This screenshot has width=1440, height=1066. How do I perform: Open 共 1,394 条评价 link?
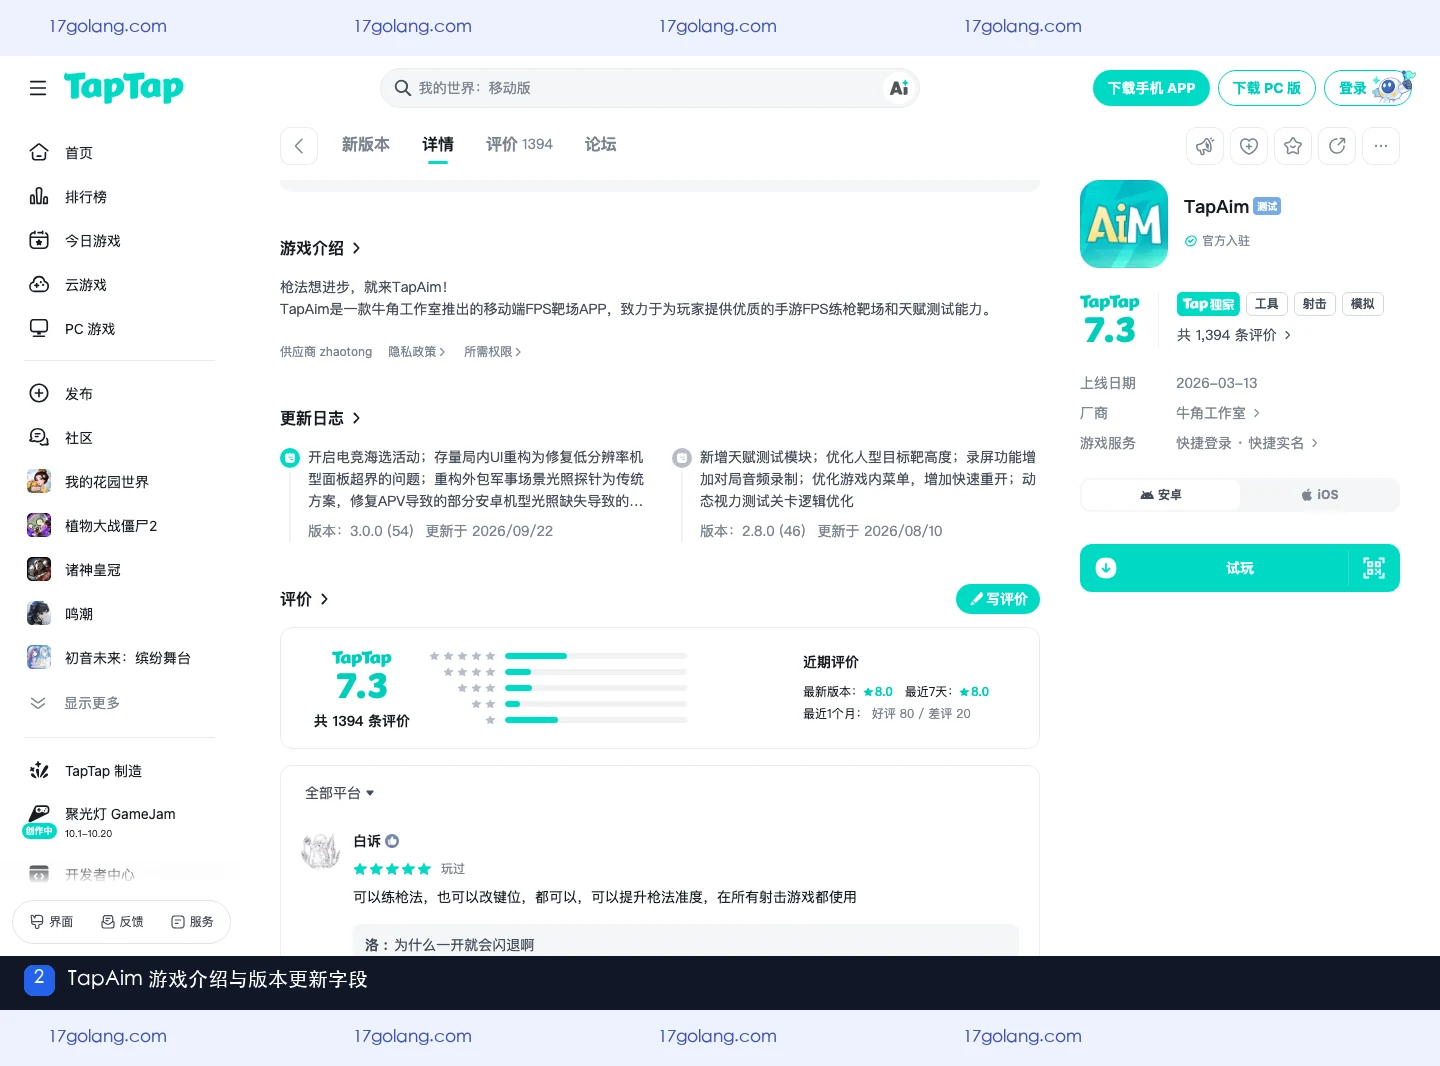(1234, 335)
